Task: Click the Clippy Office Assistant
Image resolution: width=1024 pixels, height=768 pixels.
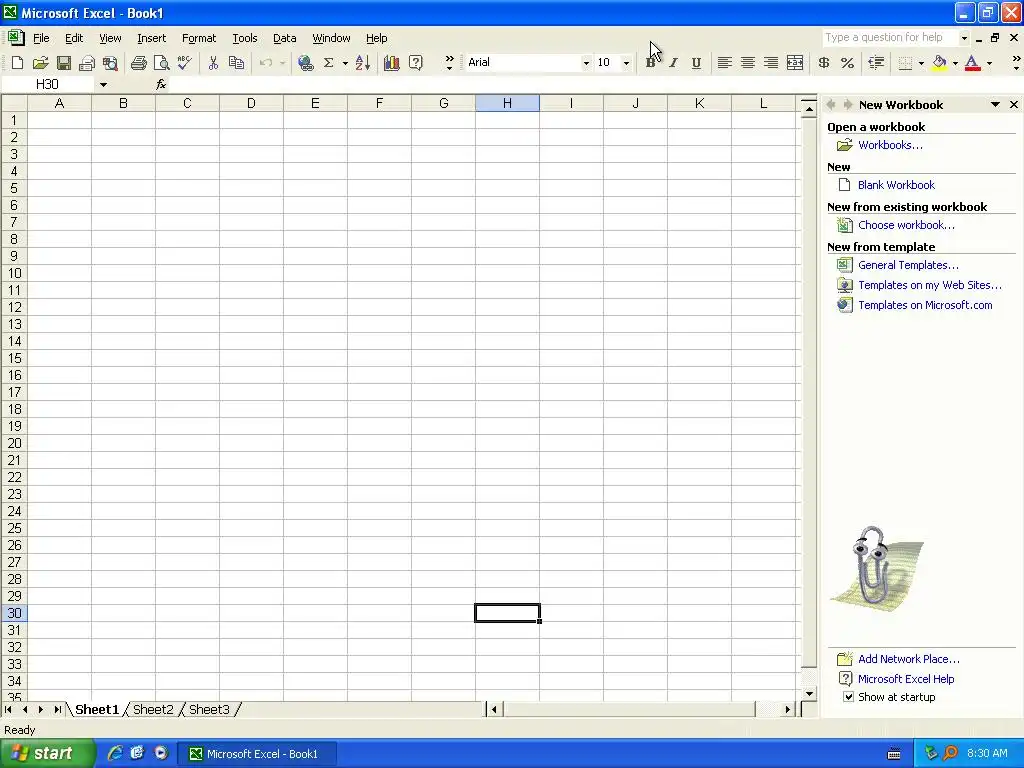Action: [x=876, y=569]
